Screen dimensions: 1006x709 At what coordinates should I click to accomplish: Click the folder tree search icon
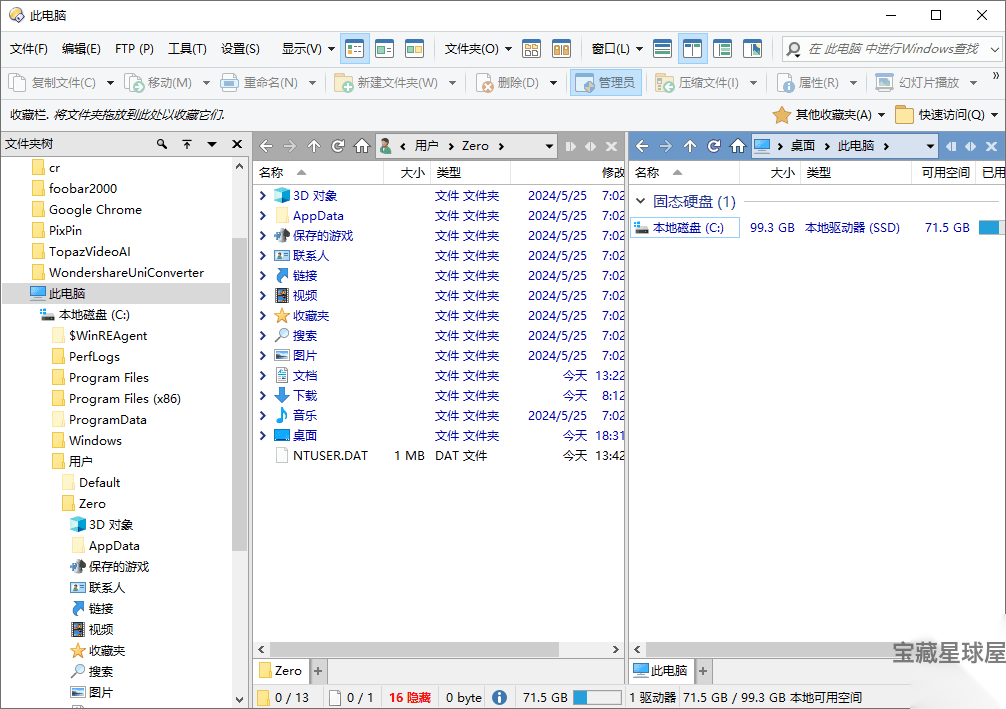pos(162,144)
